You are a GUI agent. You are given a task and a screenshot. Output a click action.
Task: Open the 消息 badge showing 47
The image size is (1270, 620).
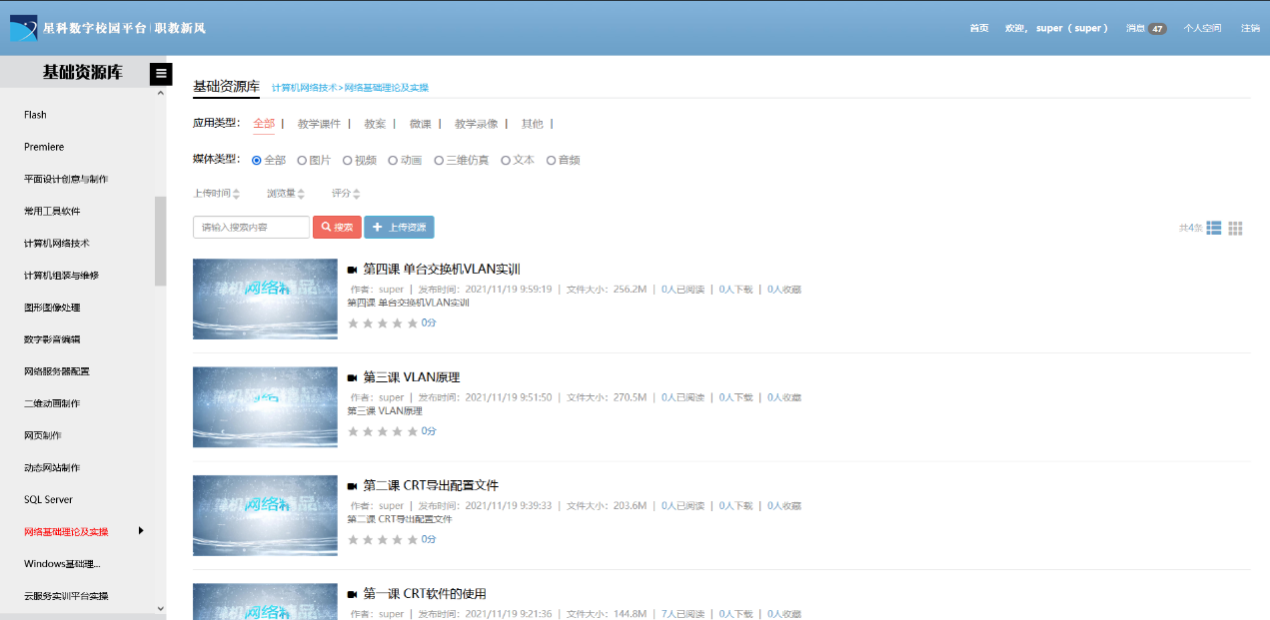(1157, 28)
